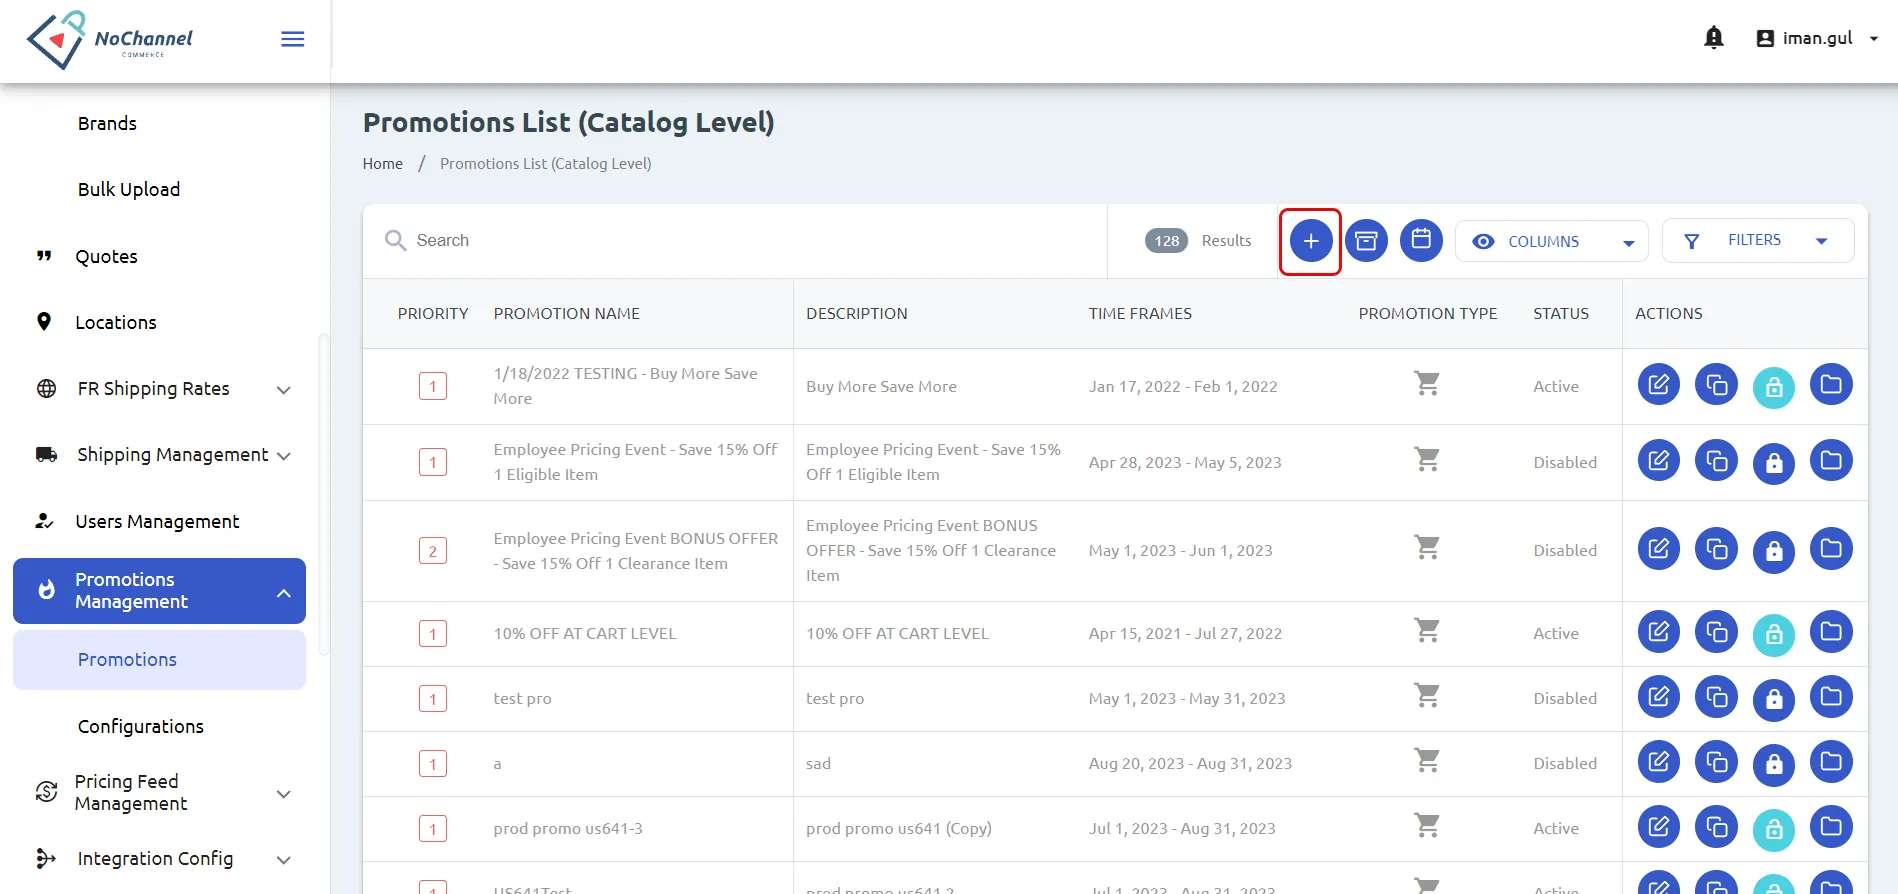
Task: Open folder for Employee Pricing Event Apr 28
Action: tap(1831, 461)
